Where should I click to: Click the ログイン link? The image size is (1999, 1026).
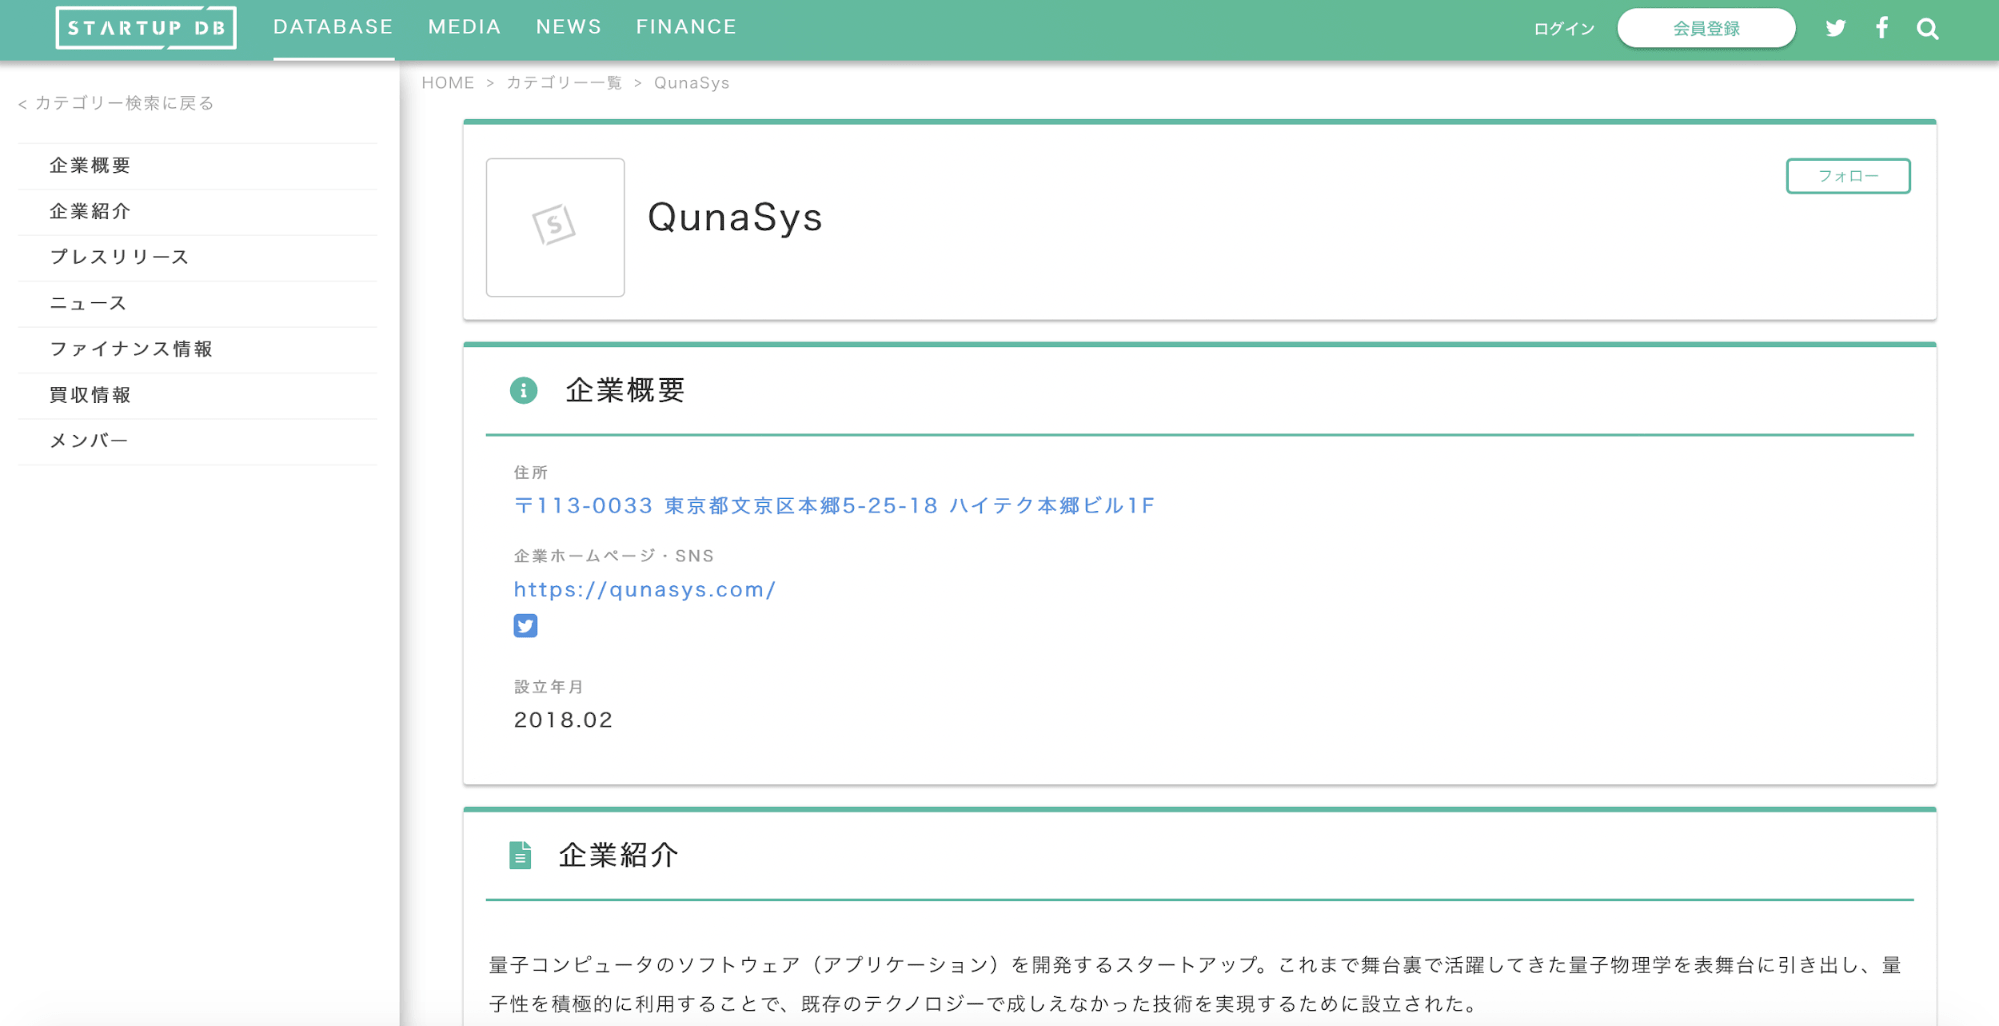tap(1564, 29)
